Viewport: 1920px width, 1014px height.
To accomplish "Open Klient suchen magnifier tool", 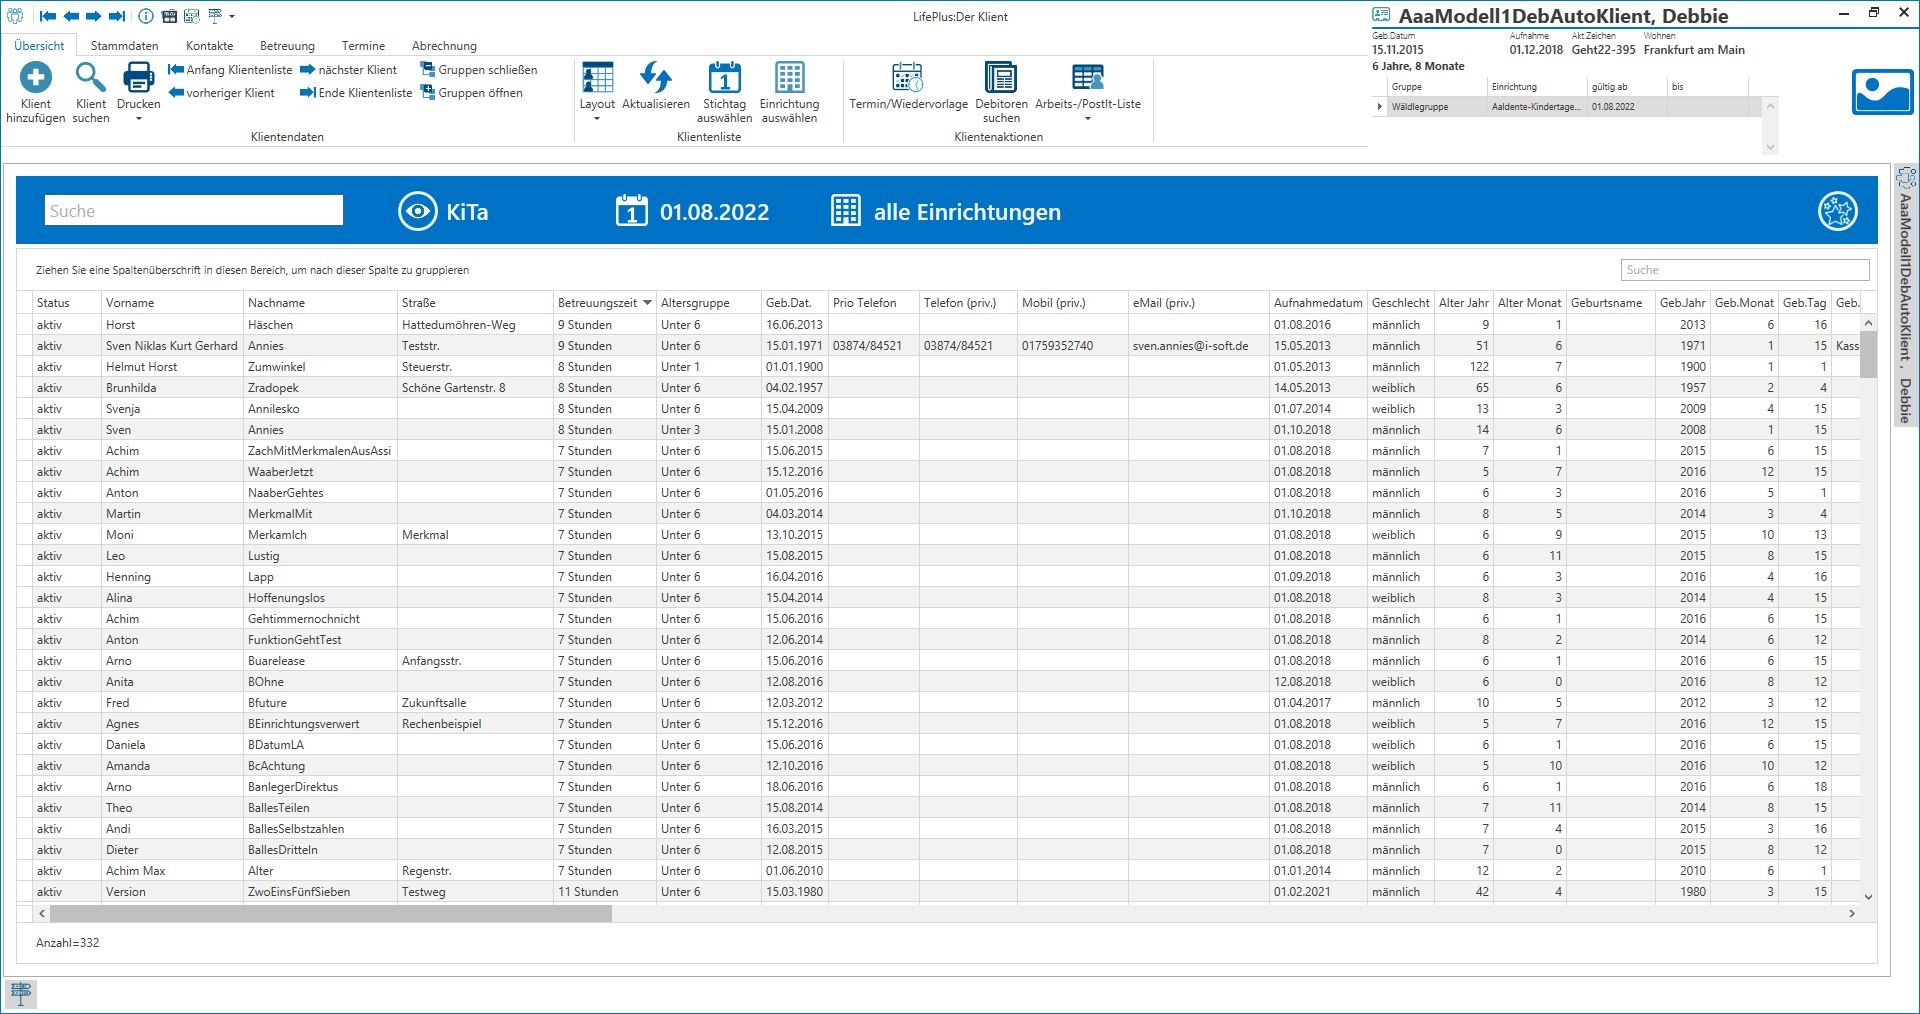I will [90, 78].
